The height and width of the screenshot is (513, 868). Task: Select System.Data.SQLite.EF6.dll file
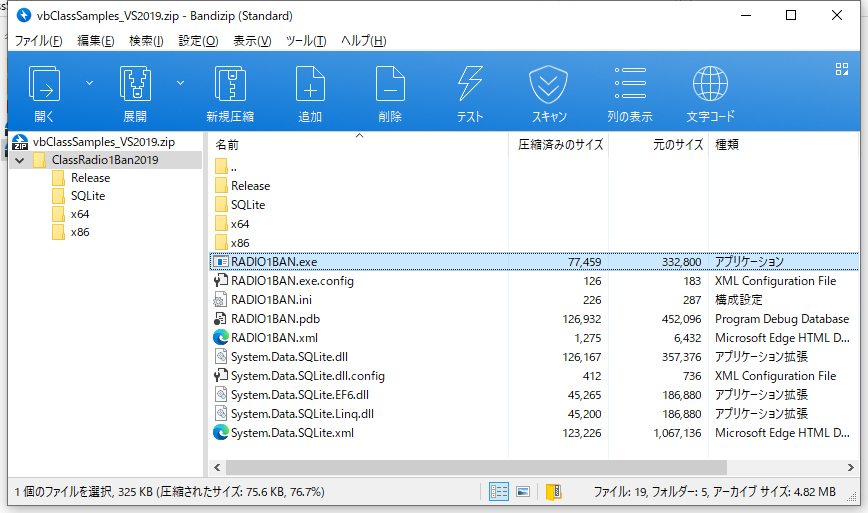299,395
